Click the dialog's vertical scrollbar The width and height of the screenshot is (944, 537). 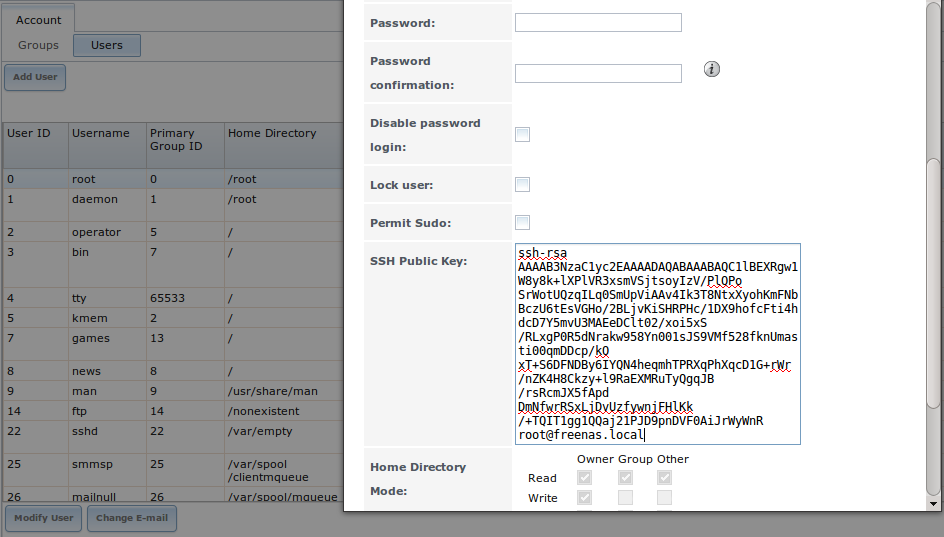(933, 280)
